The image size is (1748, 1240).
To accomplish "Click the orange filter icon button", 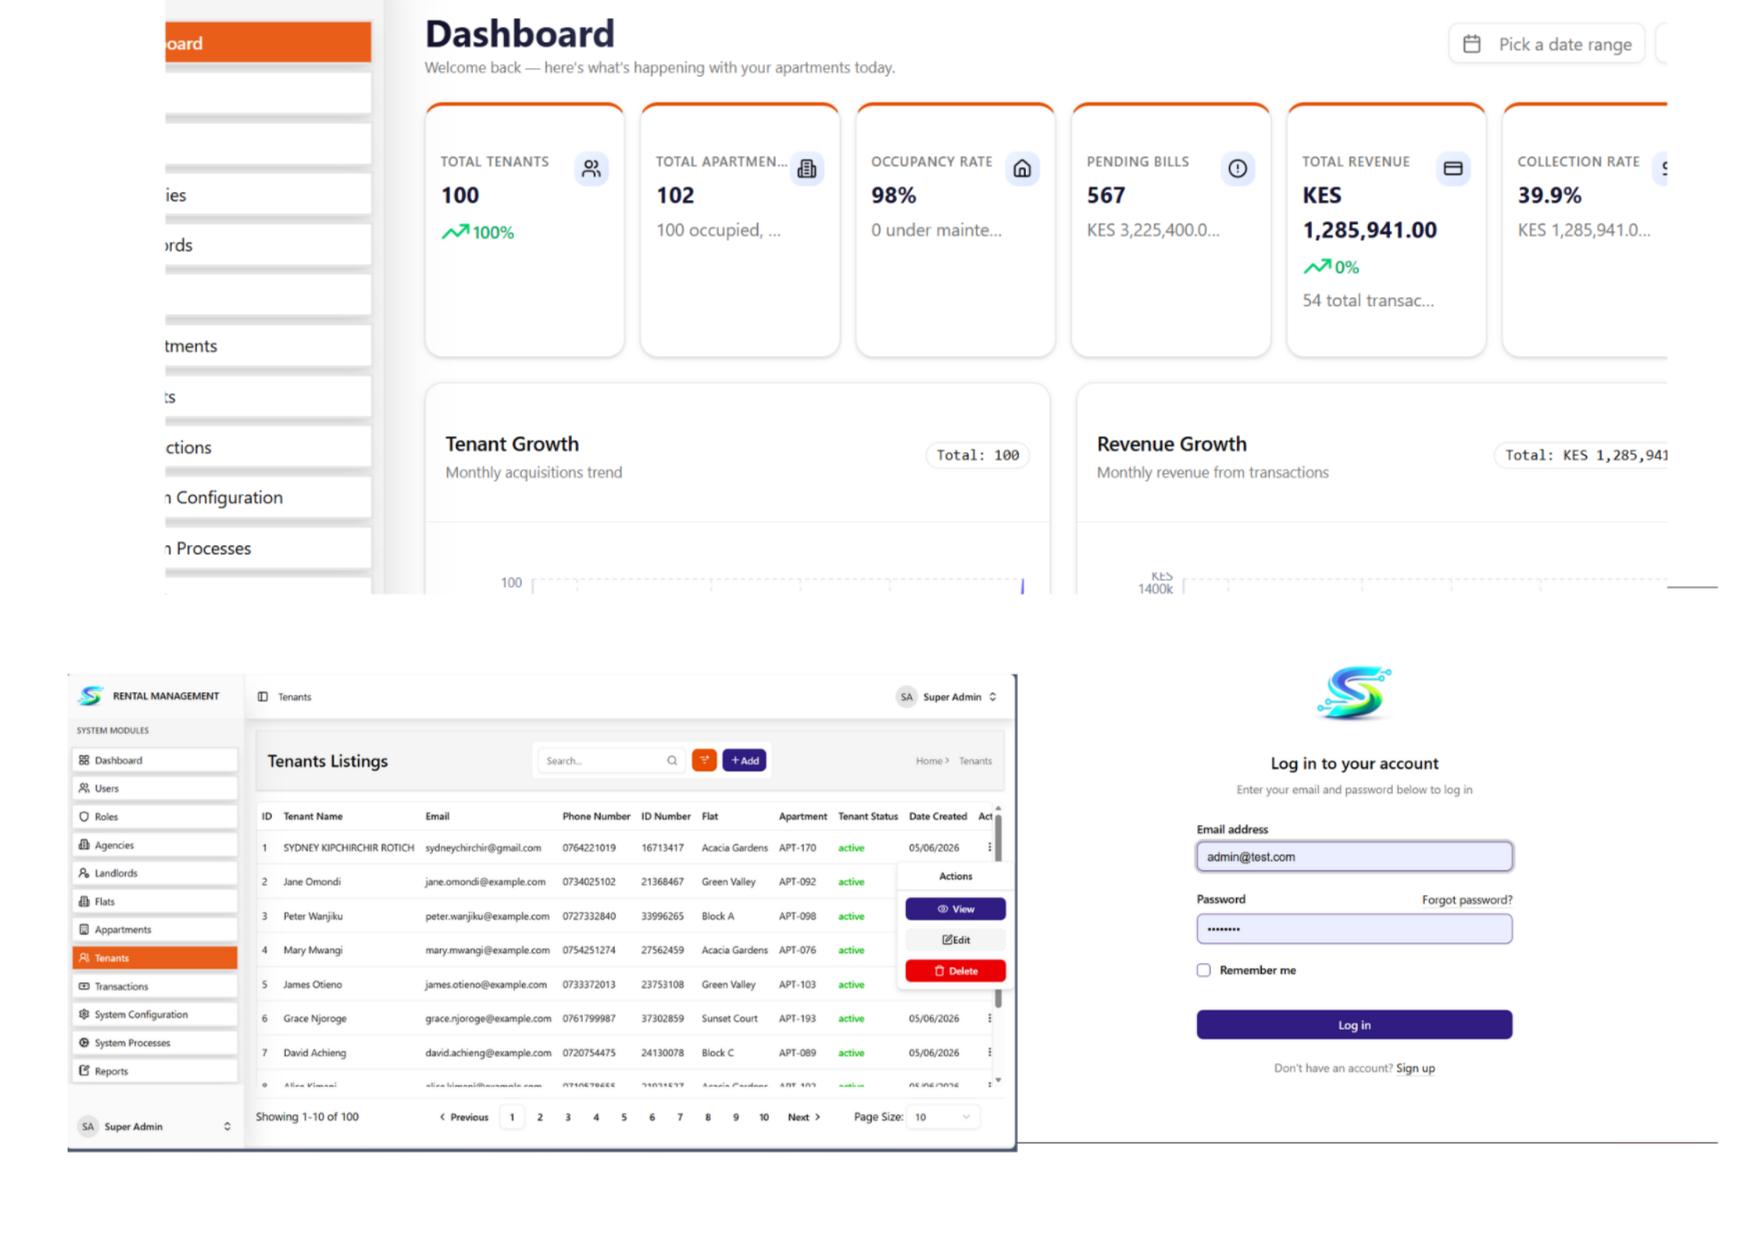I will [x=704, y=760].
